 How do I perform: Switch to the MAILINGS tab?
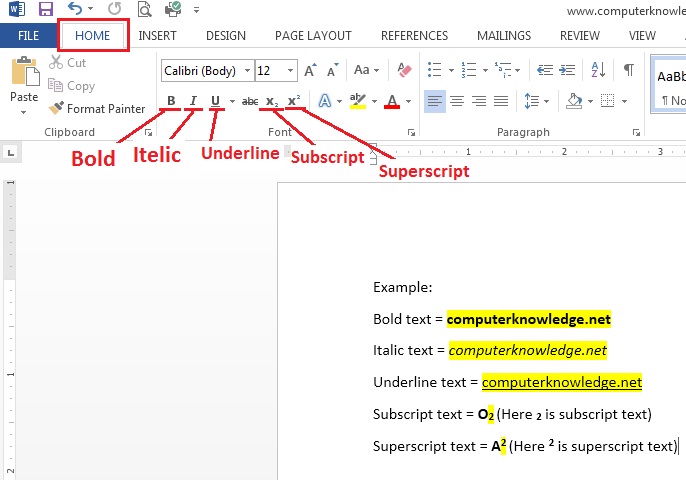(504, 35)
